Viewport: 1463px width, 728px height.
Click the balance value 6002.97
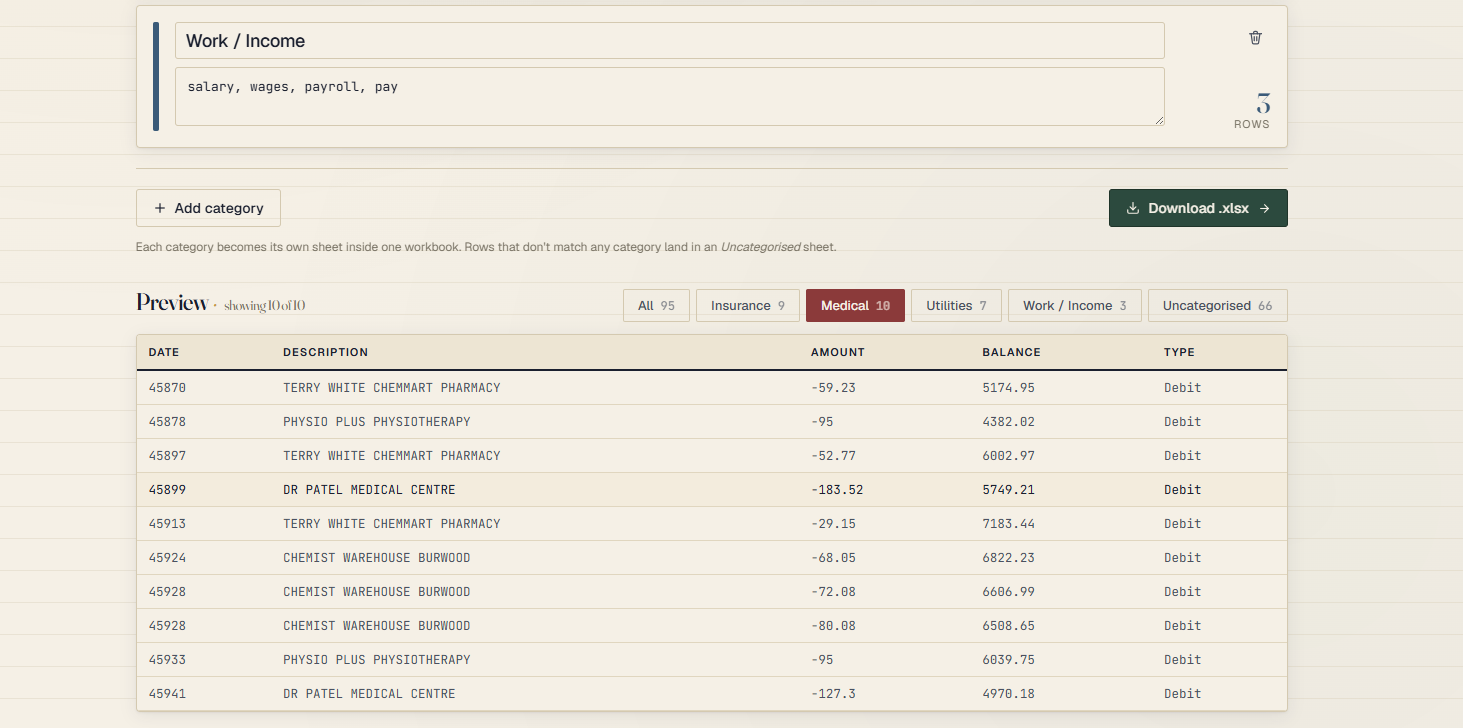pyautogui.click(x=1009, y=456)
